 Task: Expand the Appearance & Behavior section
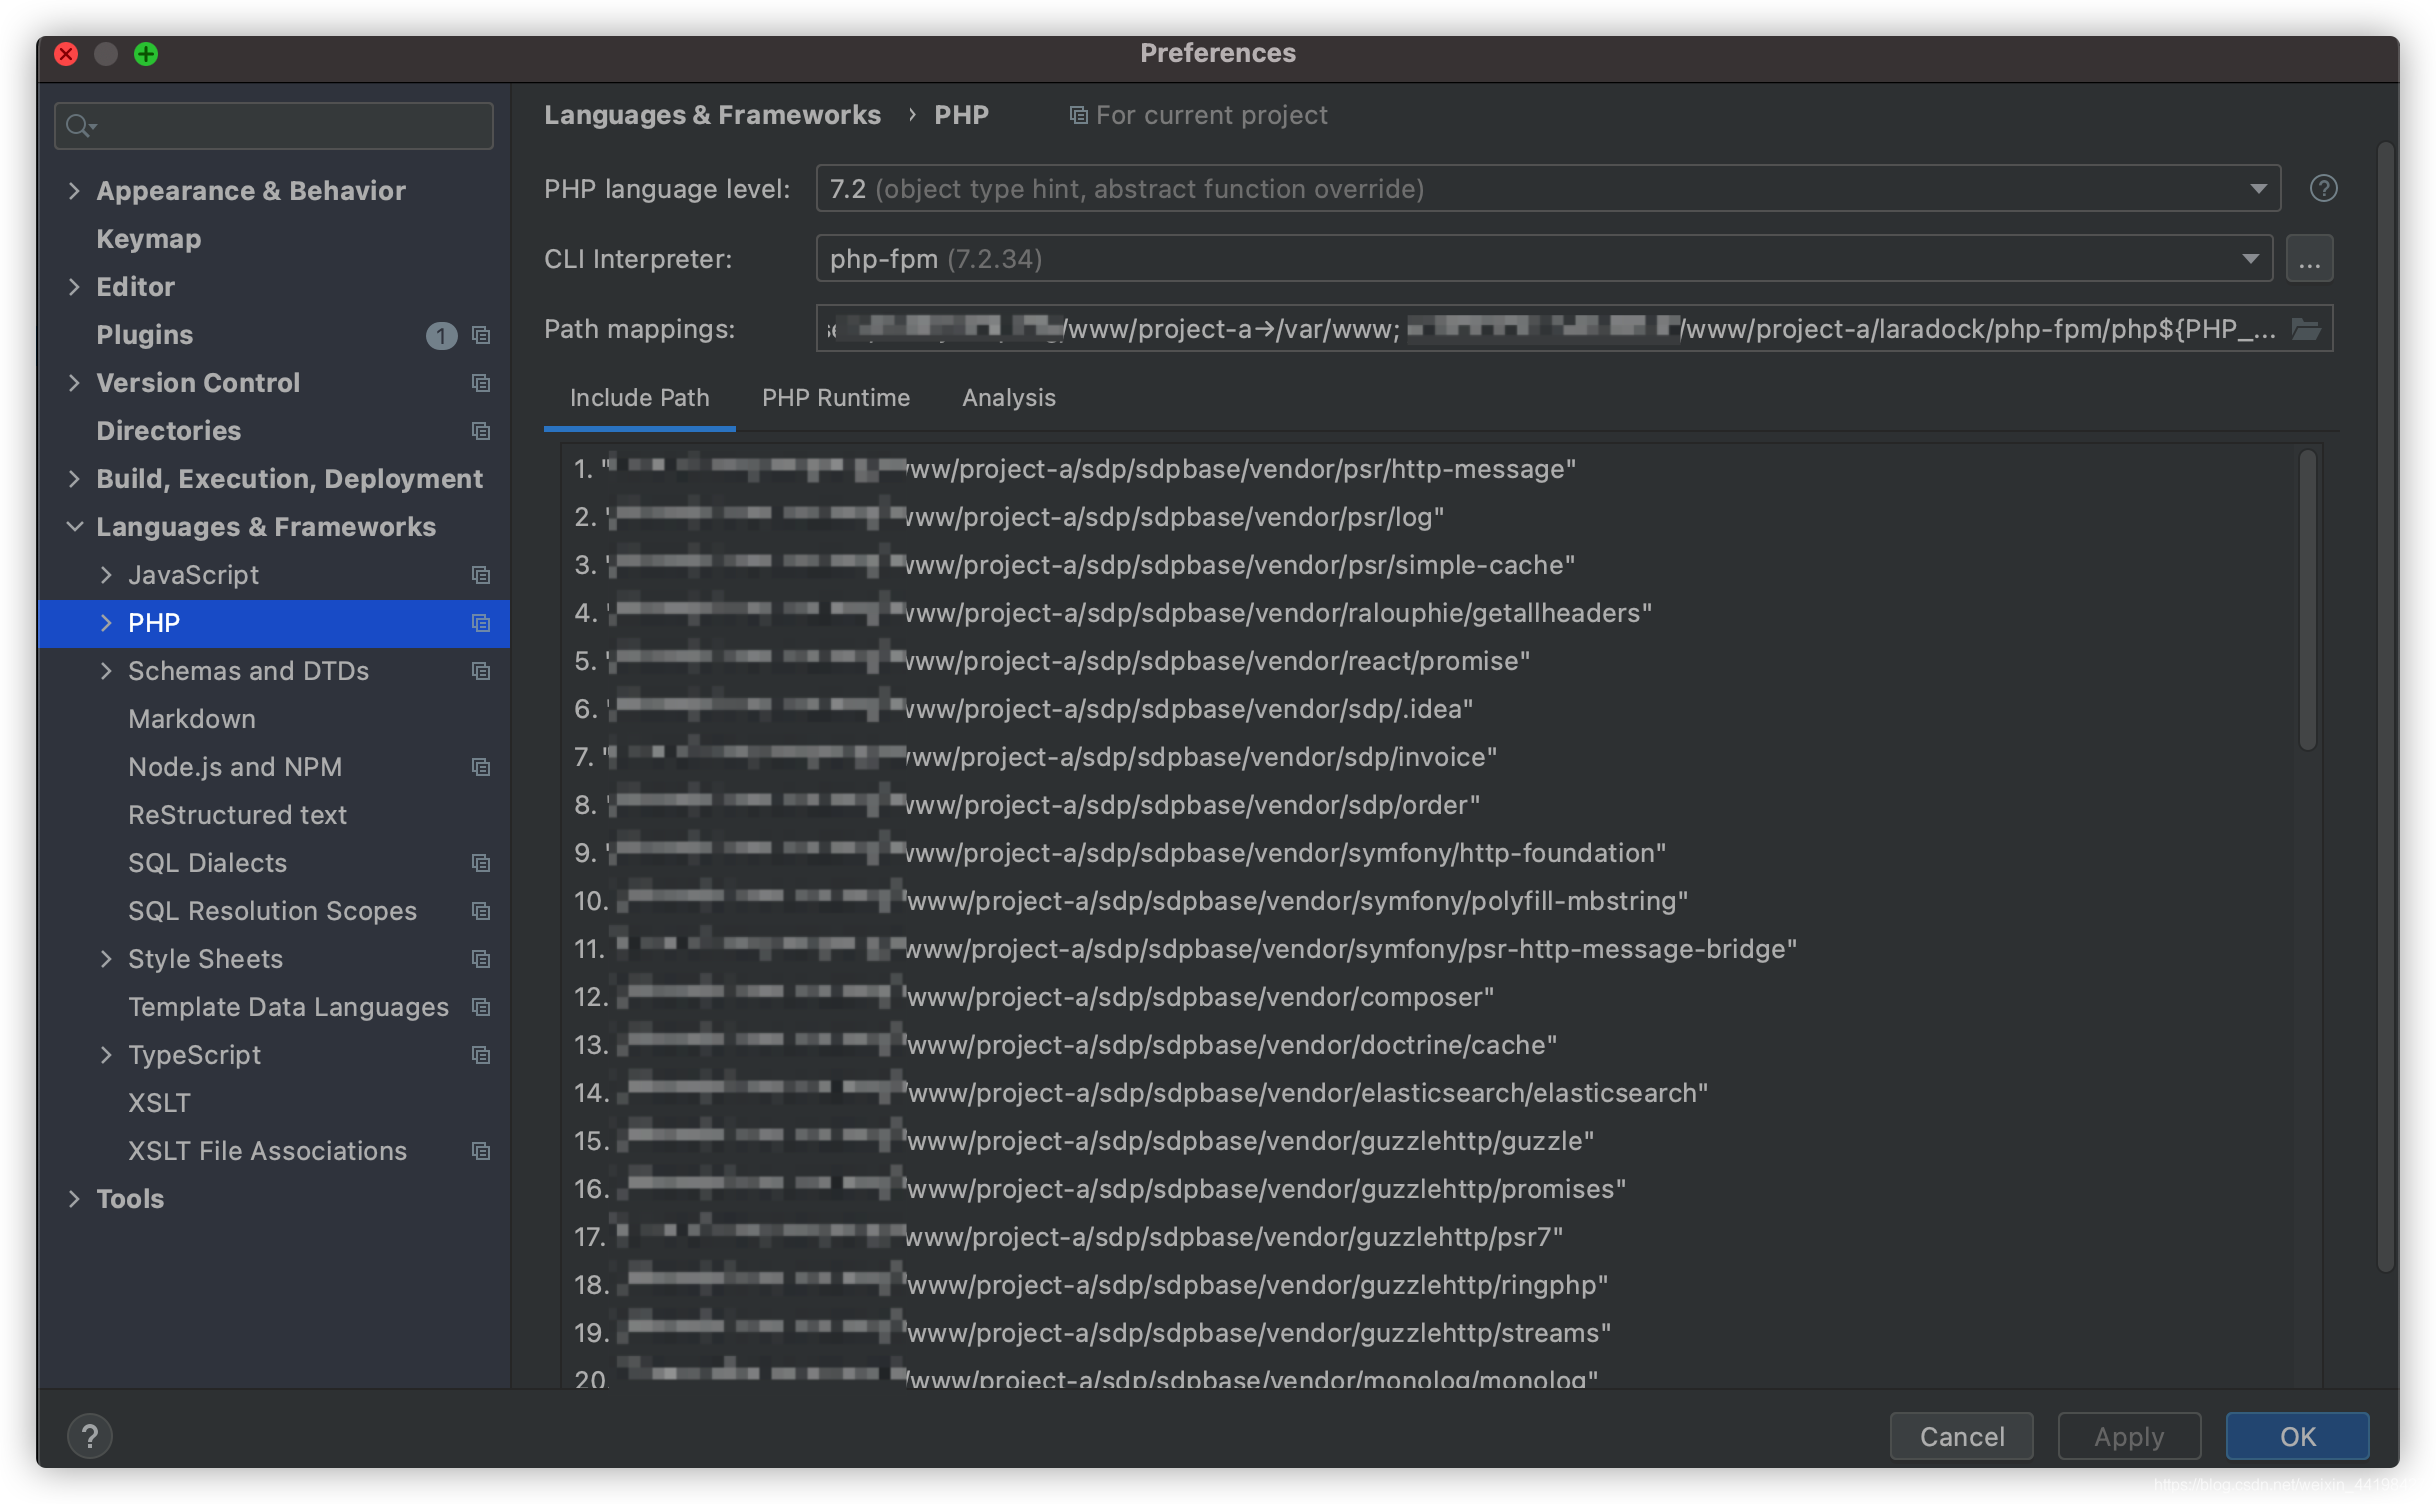tap(74, 190)
